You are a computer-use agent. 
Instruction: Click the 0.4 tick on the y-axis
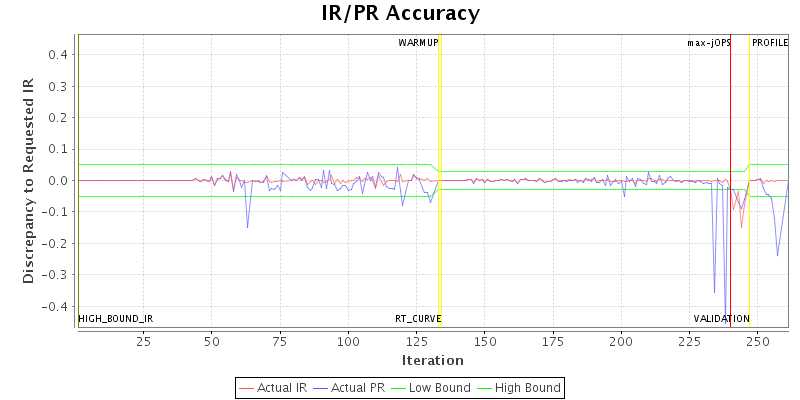tap(57, 55)
